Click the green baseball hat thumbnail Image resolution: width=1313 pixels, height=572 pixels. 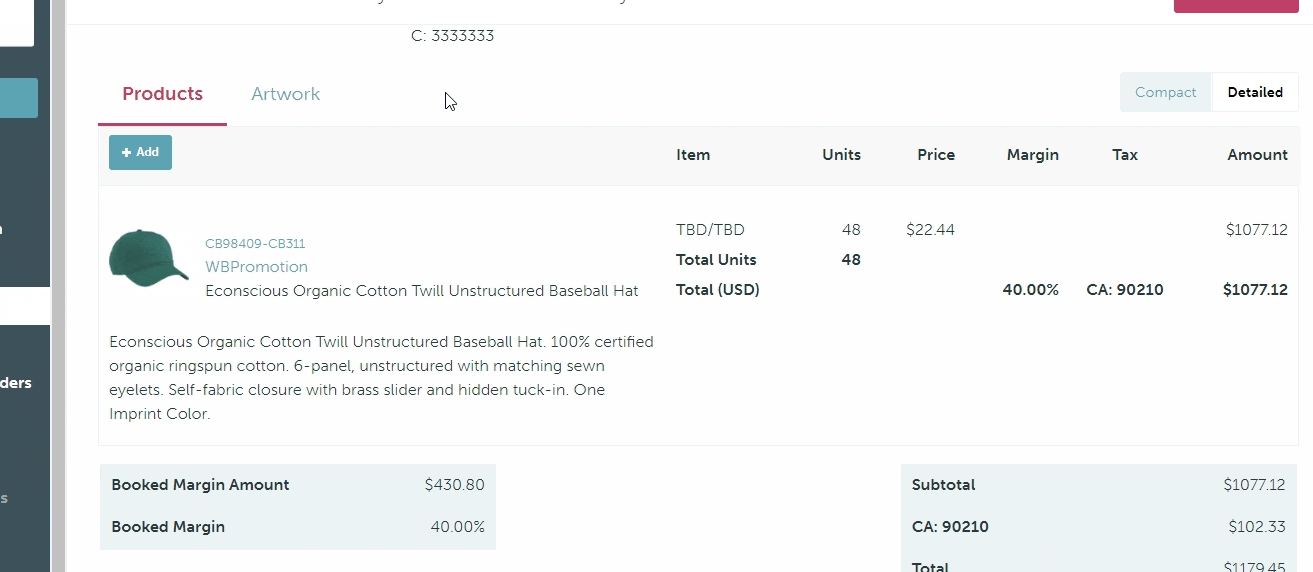click(x=148, y=258)
